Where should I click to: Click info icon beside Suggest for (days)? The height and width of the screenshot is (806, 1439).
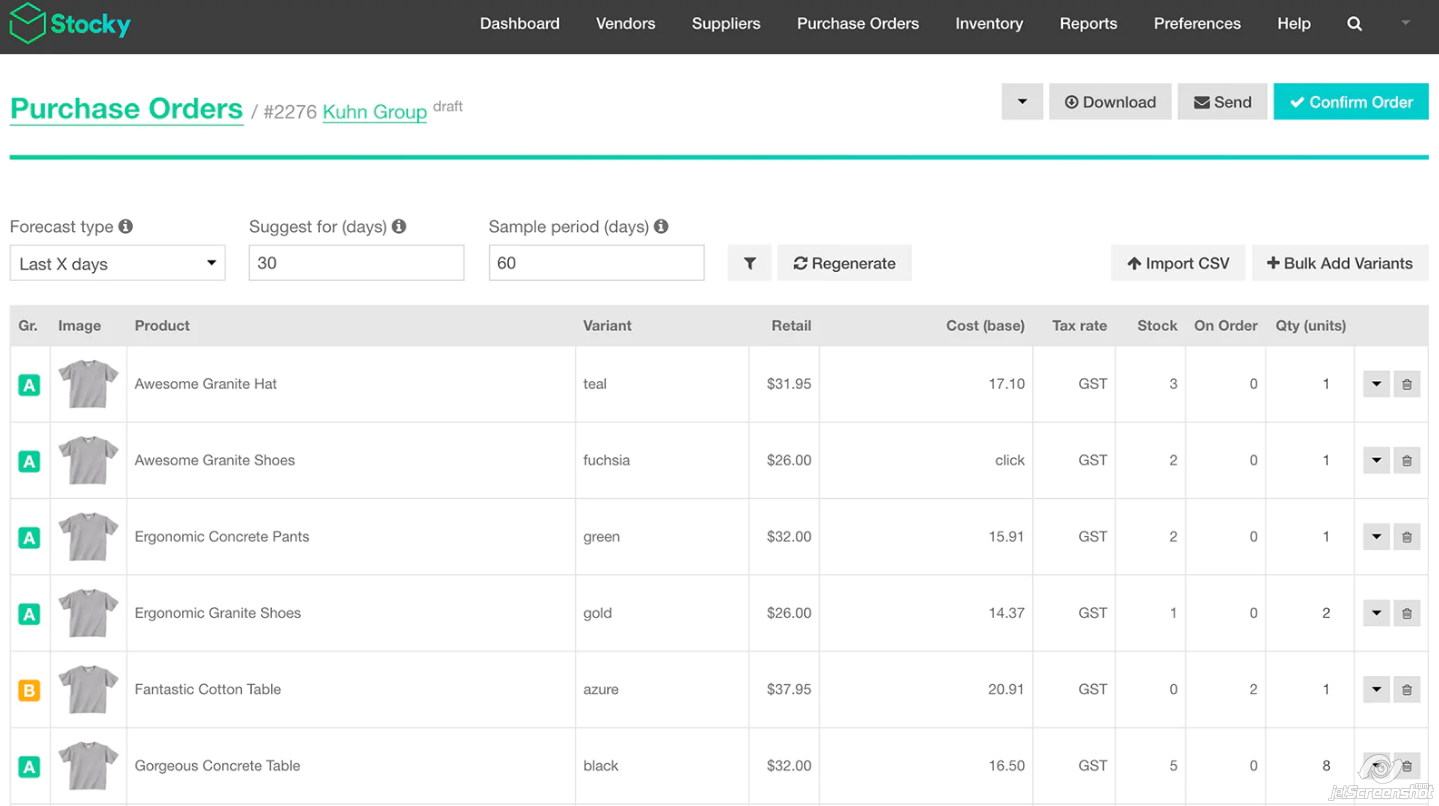tap(399, 227)
